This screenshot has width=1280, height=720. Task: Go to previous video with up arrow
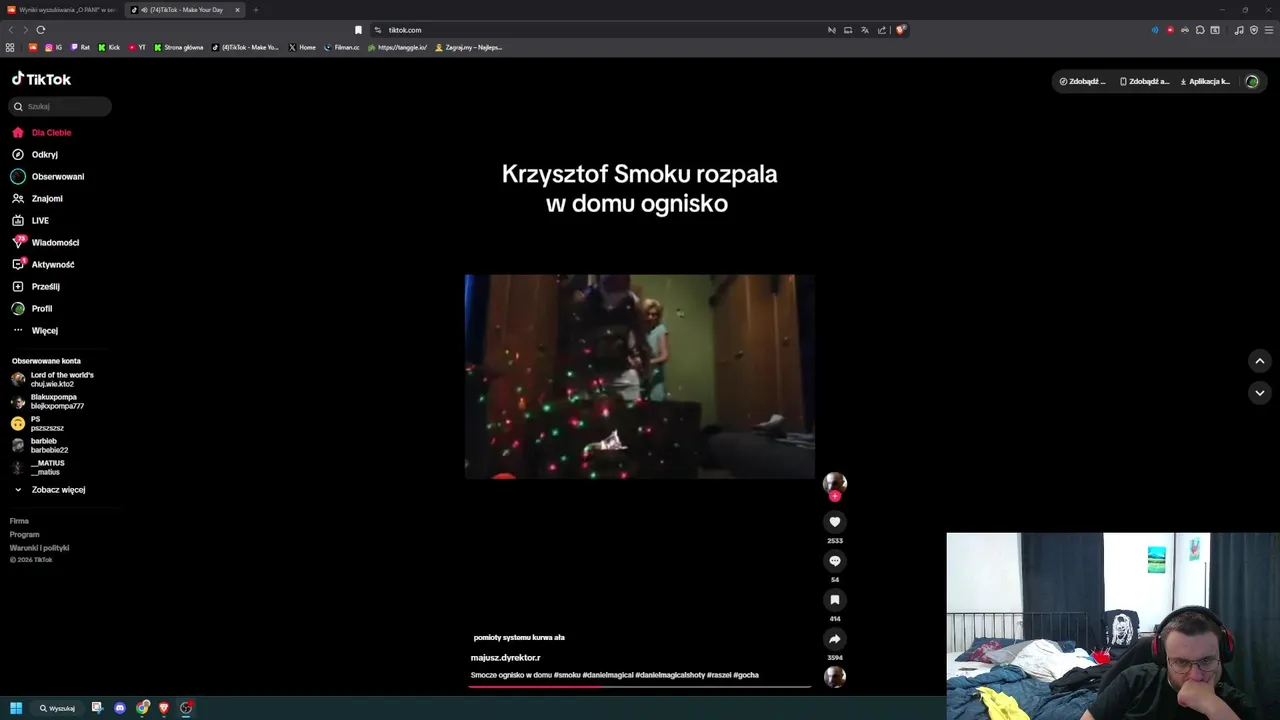coord(1259,361)
